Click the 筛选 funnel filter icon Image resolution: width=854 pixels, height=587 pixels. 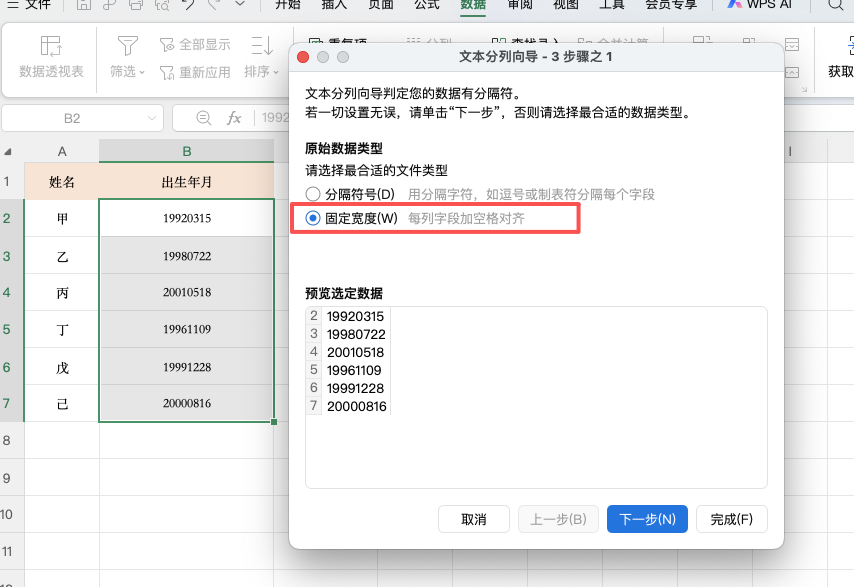(127, 46)
